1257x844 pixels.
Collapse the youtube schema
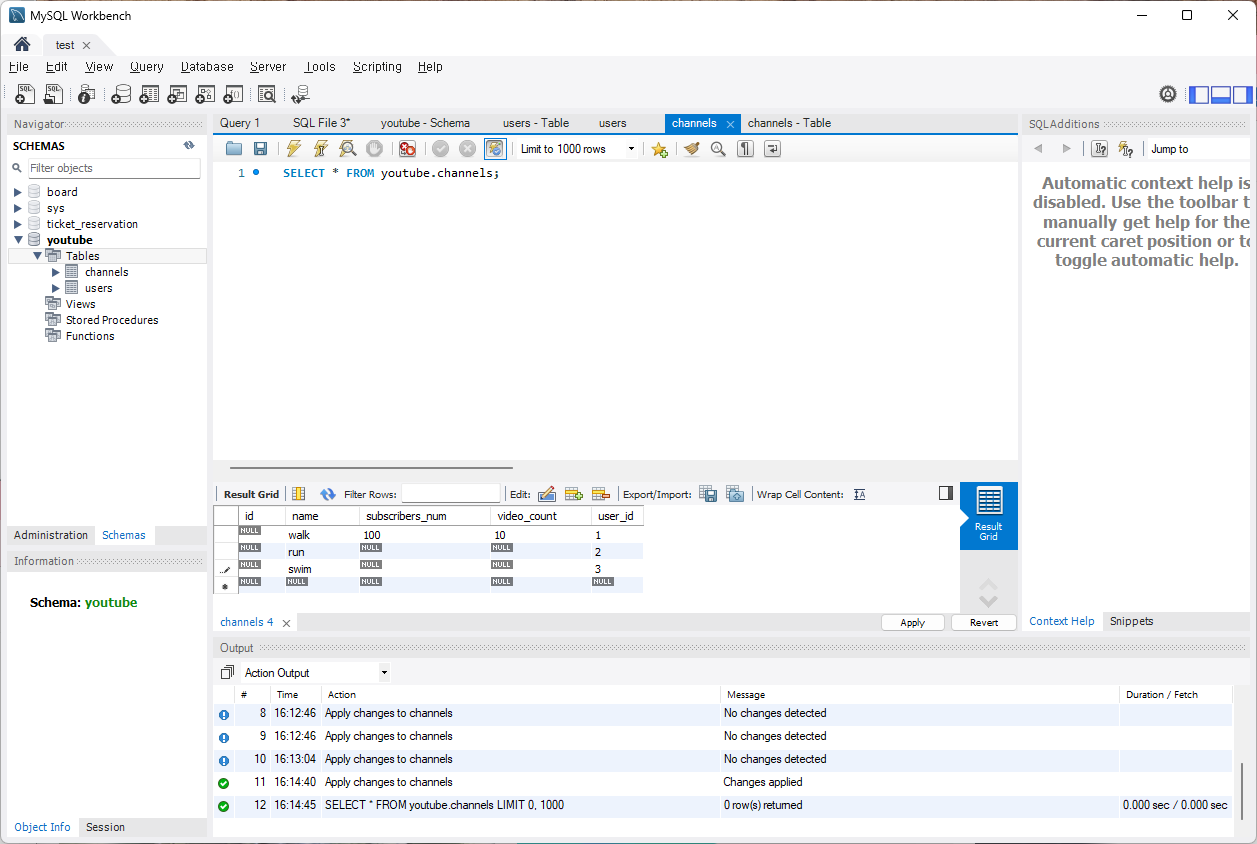(x=18, y=240)
